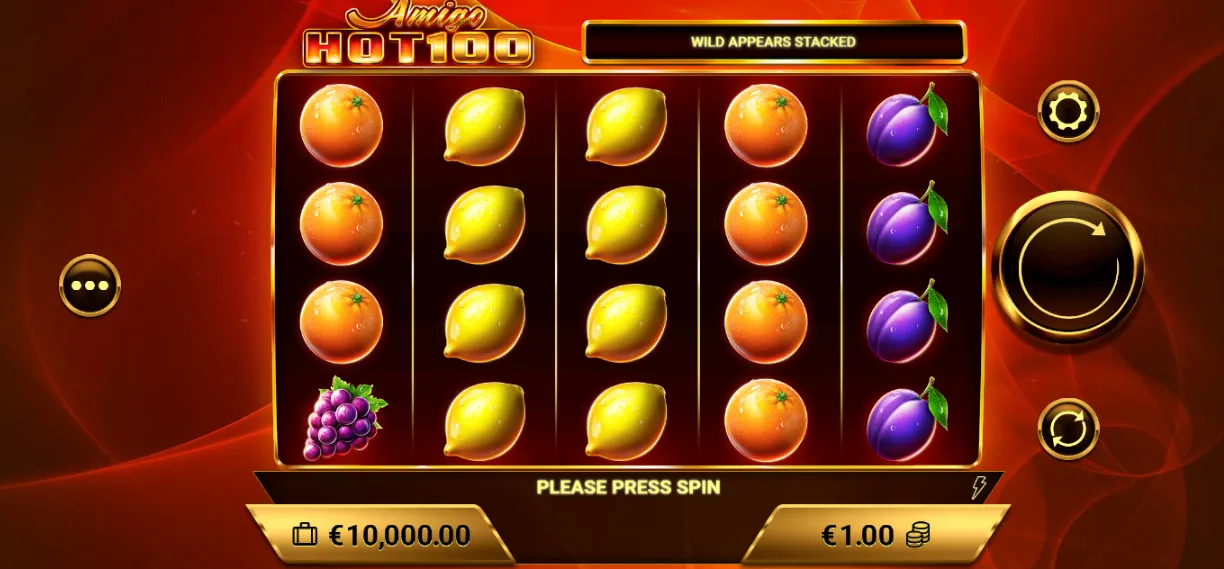Select the grapes symbol on the first reel

click(x=343, y=418)
